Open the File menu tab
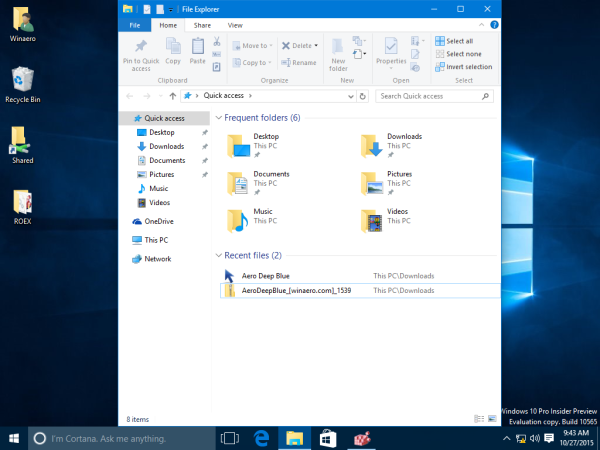Screen dimensions: 600x450 tap(135, 25)
